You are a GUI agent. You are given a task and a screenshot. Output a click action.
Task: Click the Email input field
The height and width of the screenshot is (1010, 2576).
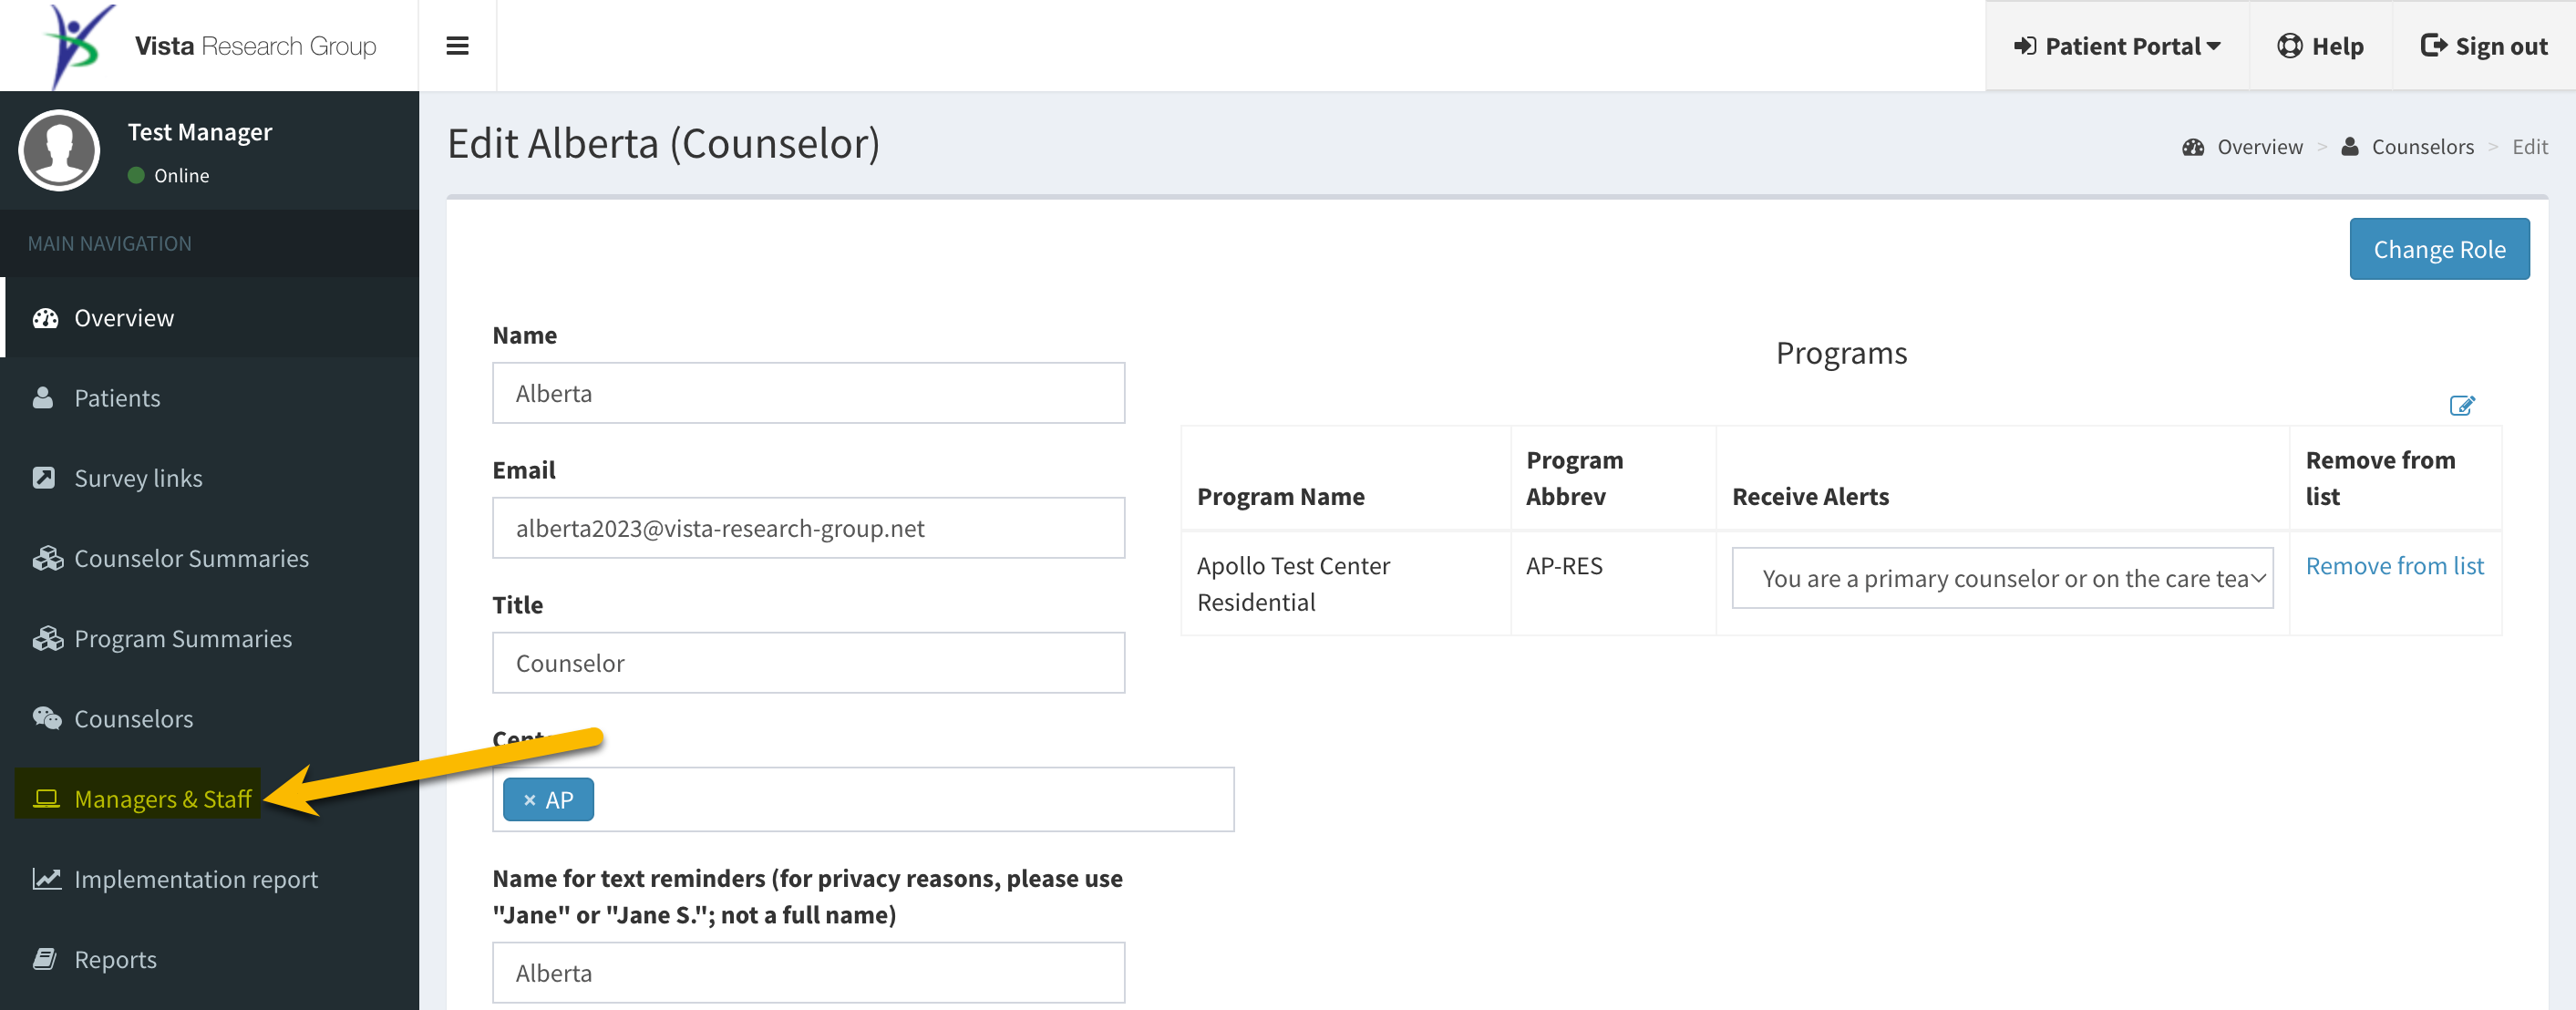coord(808,528)
